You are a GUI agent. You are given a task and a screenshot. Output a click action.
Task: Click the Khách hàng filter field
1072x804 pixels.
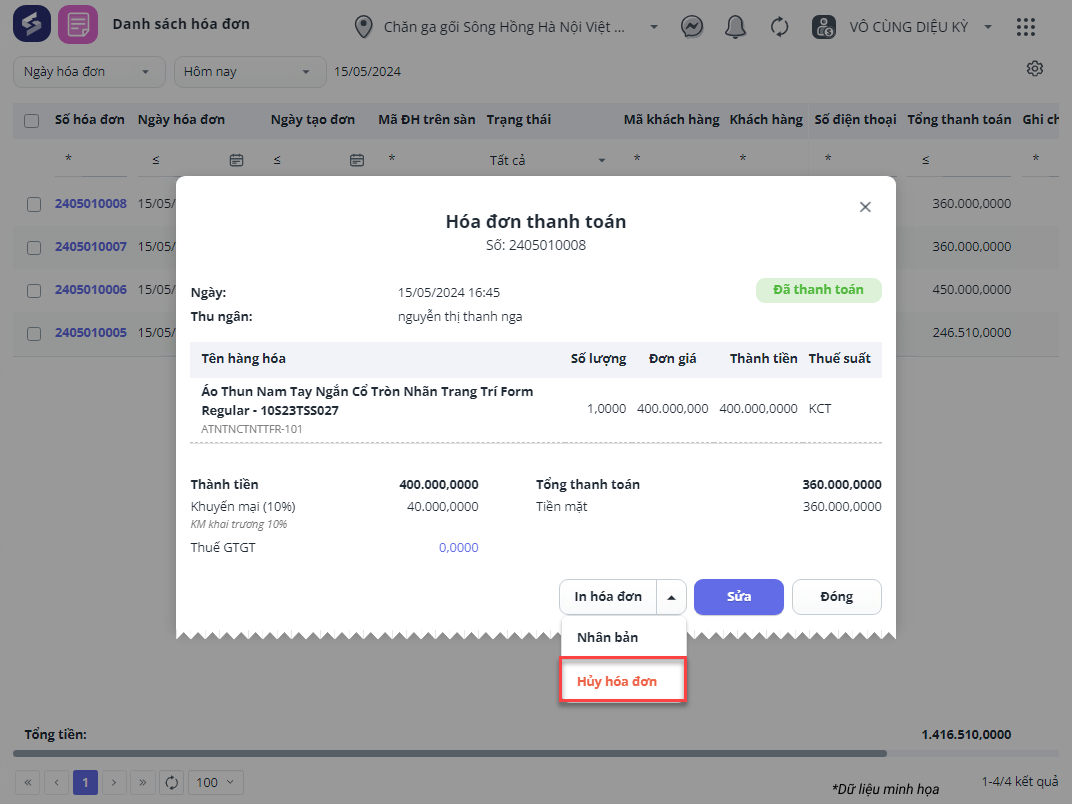[766, 160]
